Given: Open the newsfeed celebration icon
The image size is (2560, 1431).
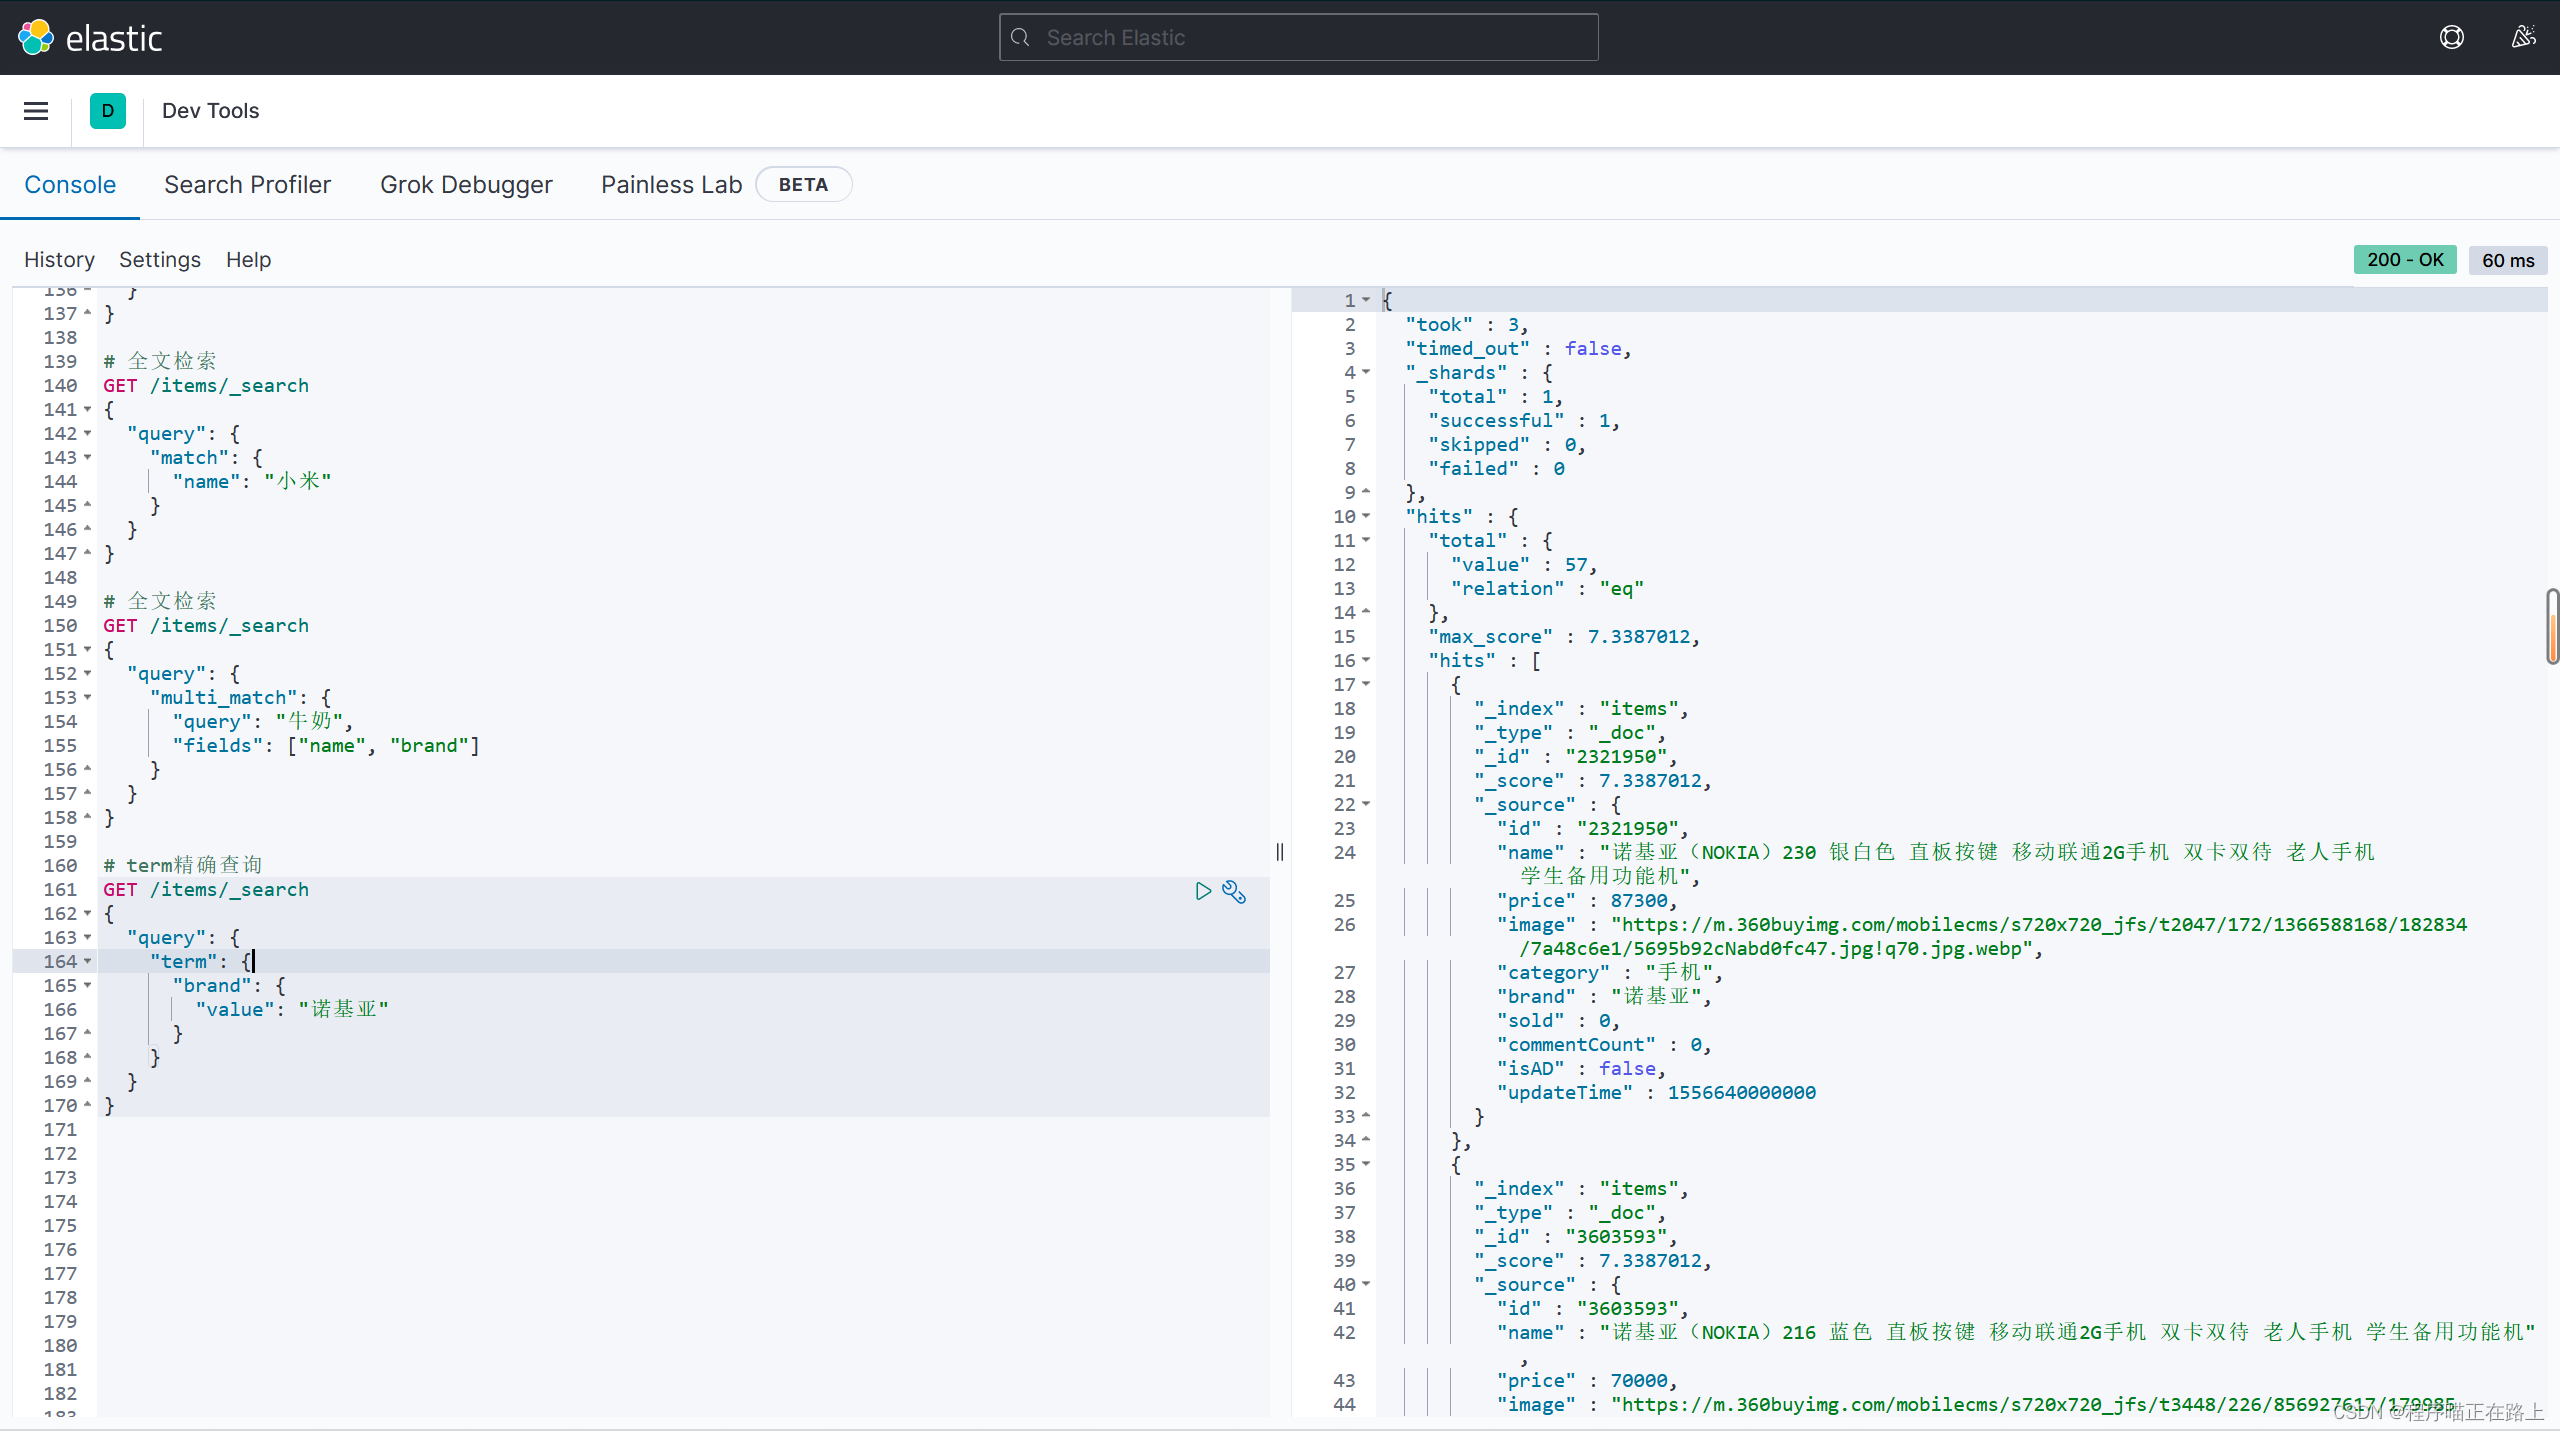Looking at the screenshot, I should tap(2523, 37).
